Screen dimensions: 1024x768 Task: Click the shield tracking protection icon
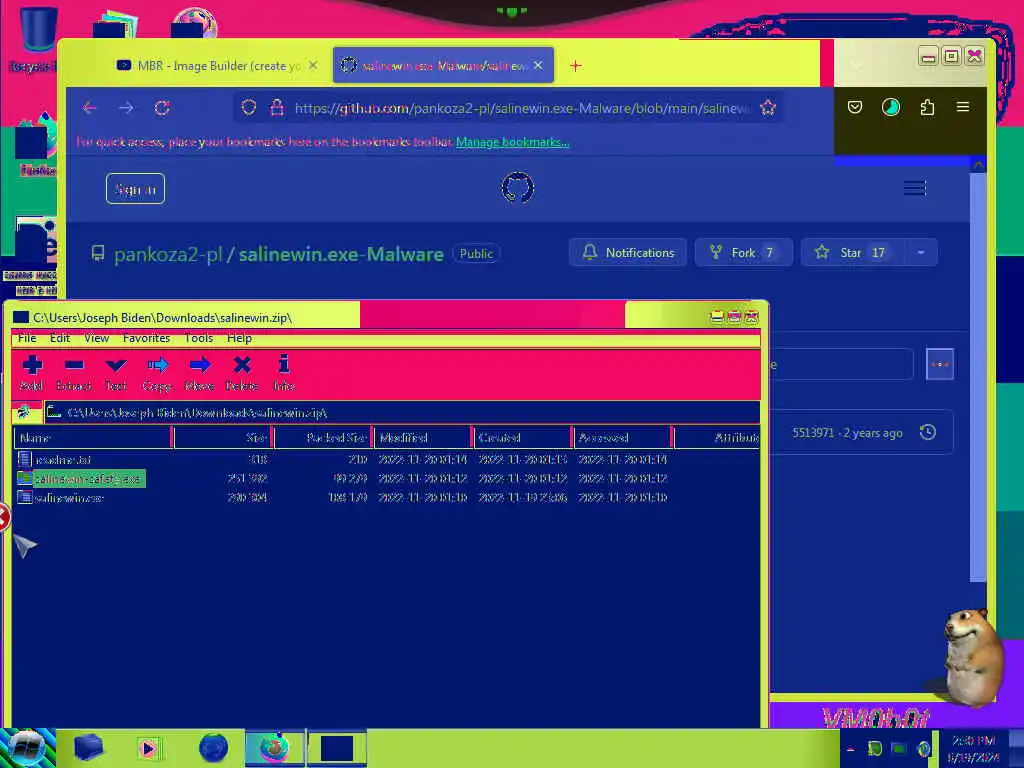pos(248,108)
